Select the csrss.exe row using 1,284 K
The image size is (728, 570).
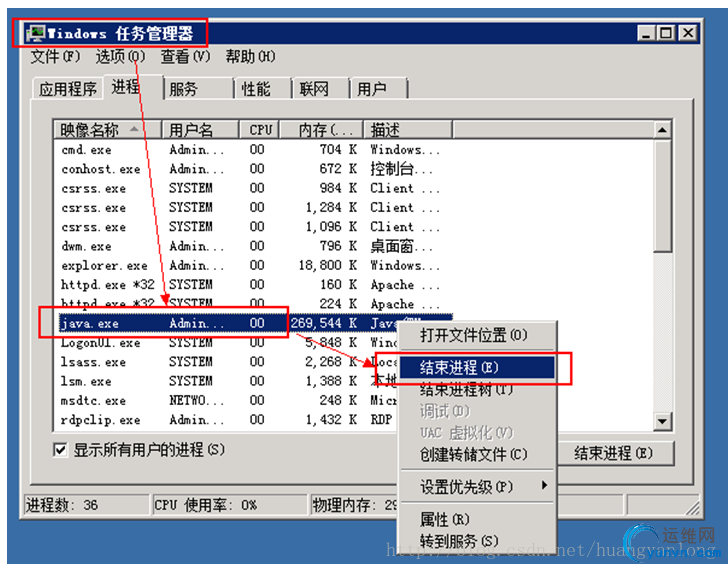[254, 207]
